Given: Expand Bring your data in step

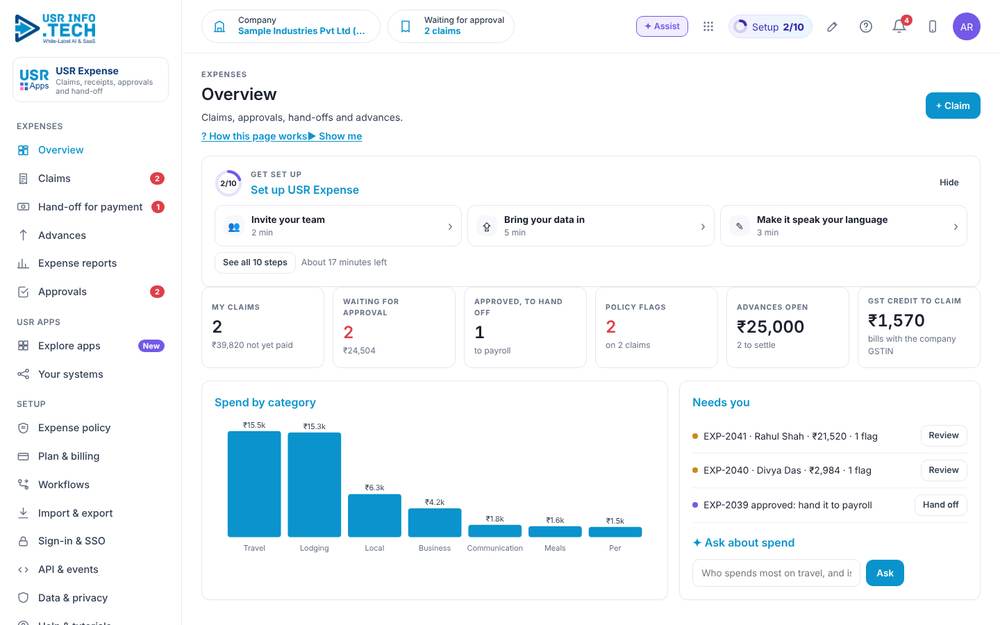Looking at the screenshot, I should coord(591,226).
